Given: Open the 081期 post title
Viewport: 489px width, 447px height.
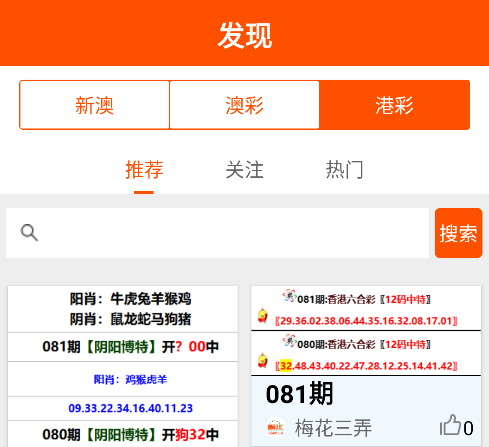Looking at the screenshot, I should coord(299,394).
